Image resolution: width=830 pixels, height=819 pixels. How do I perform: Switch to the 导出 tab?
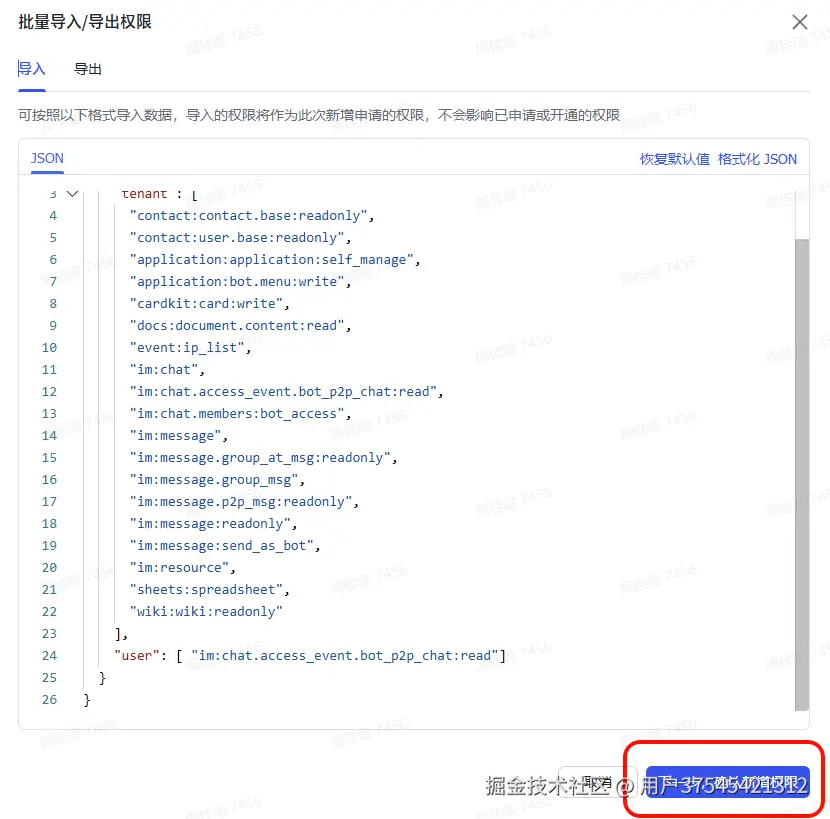coord(88,69)
